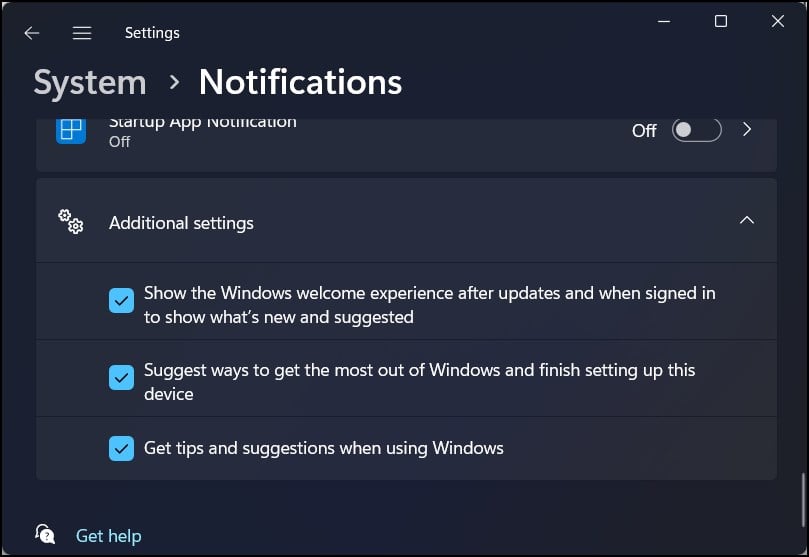Click the breadcrumb chevron after System

(x=174, y=82)
